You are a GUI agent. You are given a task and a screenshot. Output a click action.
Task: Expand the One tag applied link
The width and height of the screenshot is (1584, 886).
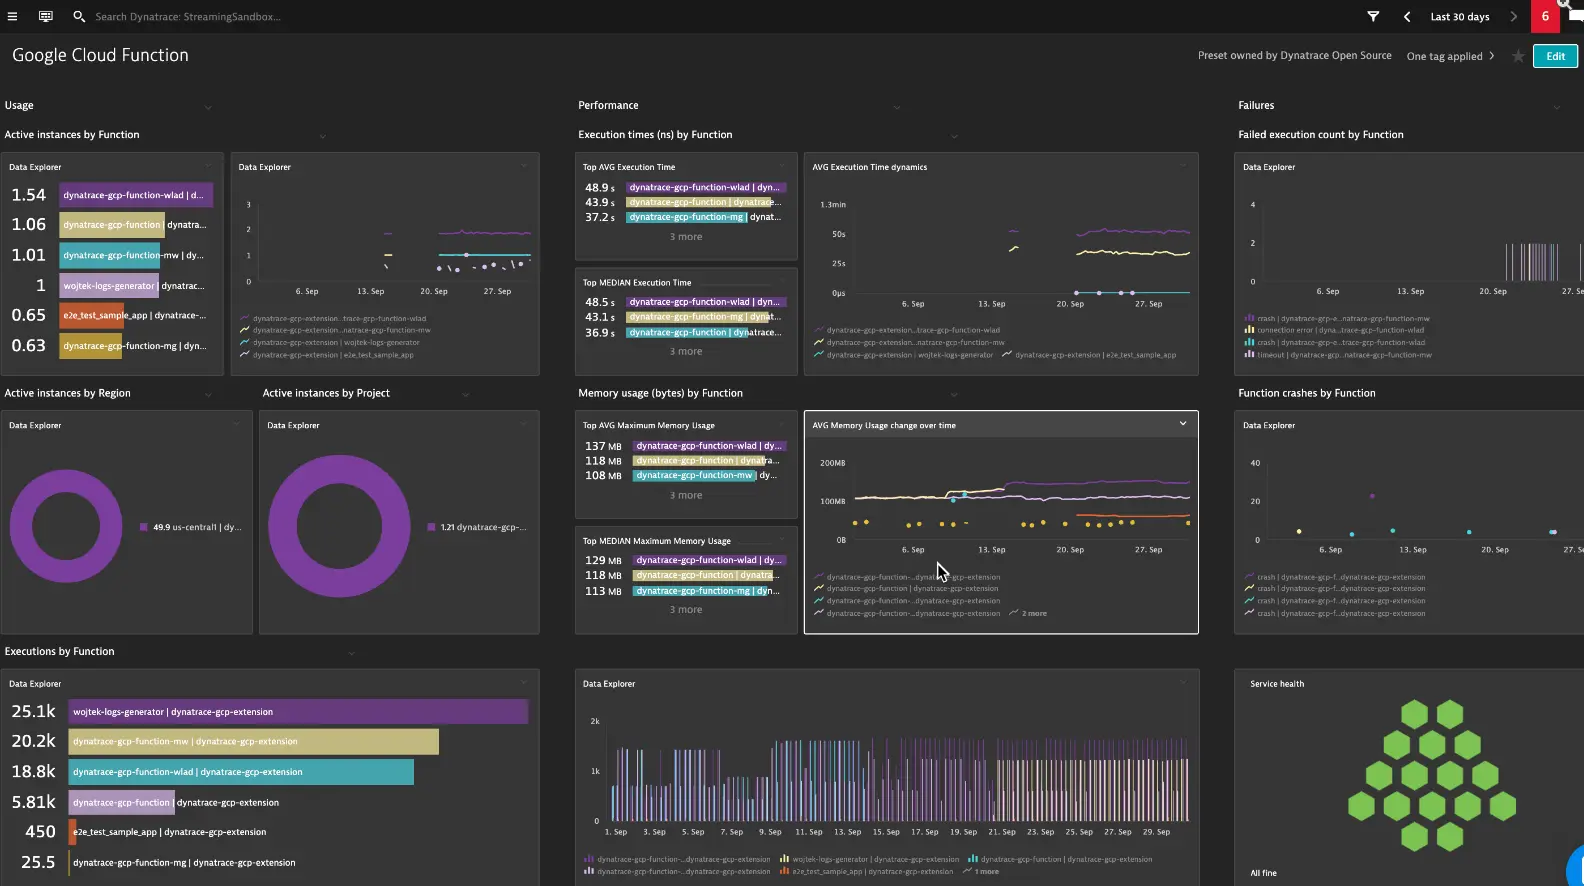click(x=1450, y=56)
